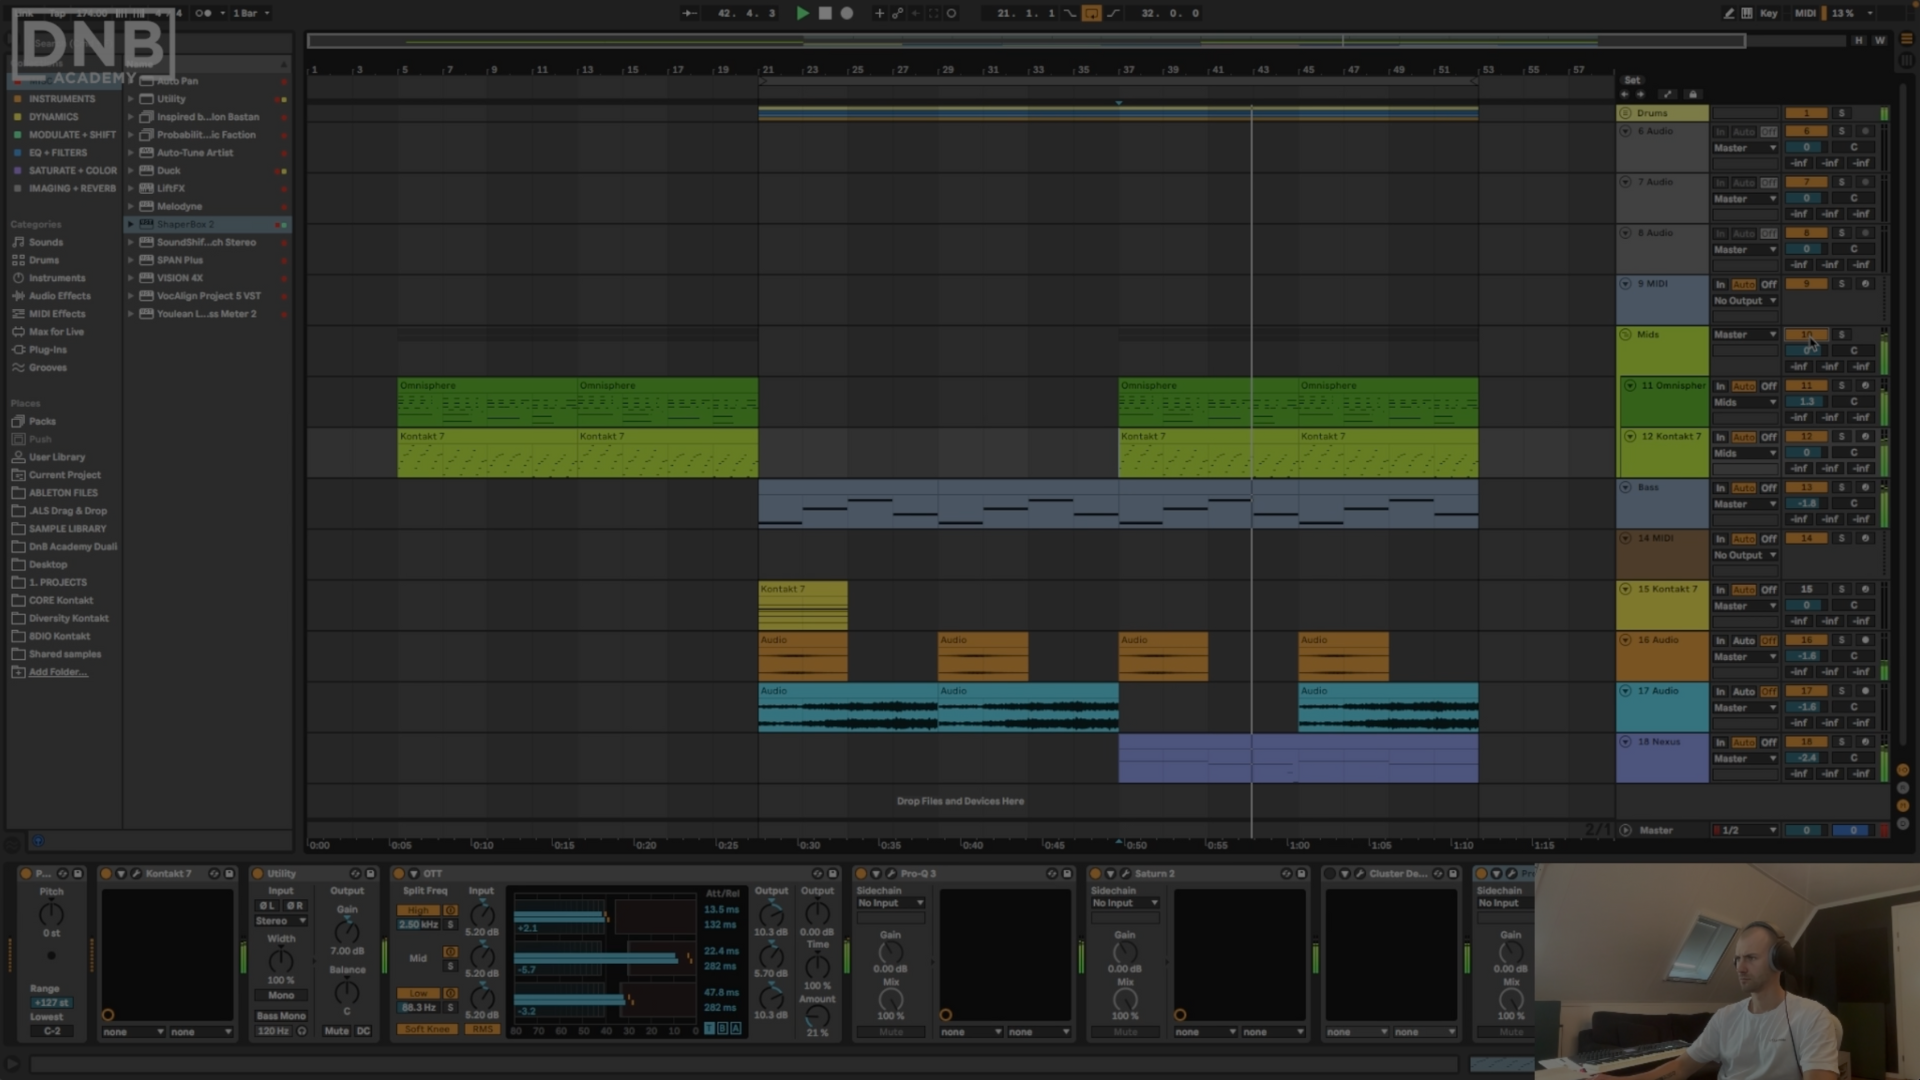Arm 11 Omnispher track for recording
The image size is (1920, 1080).
point(1865,386)
